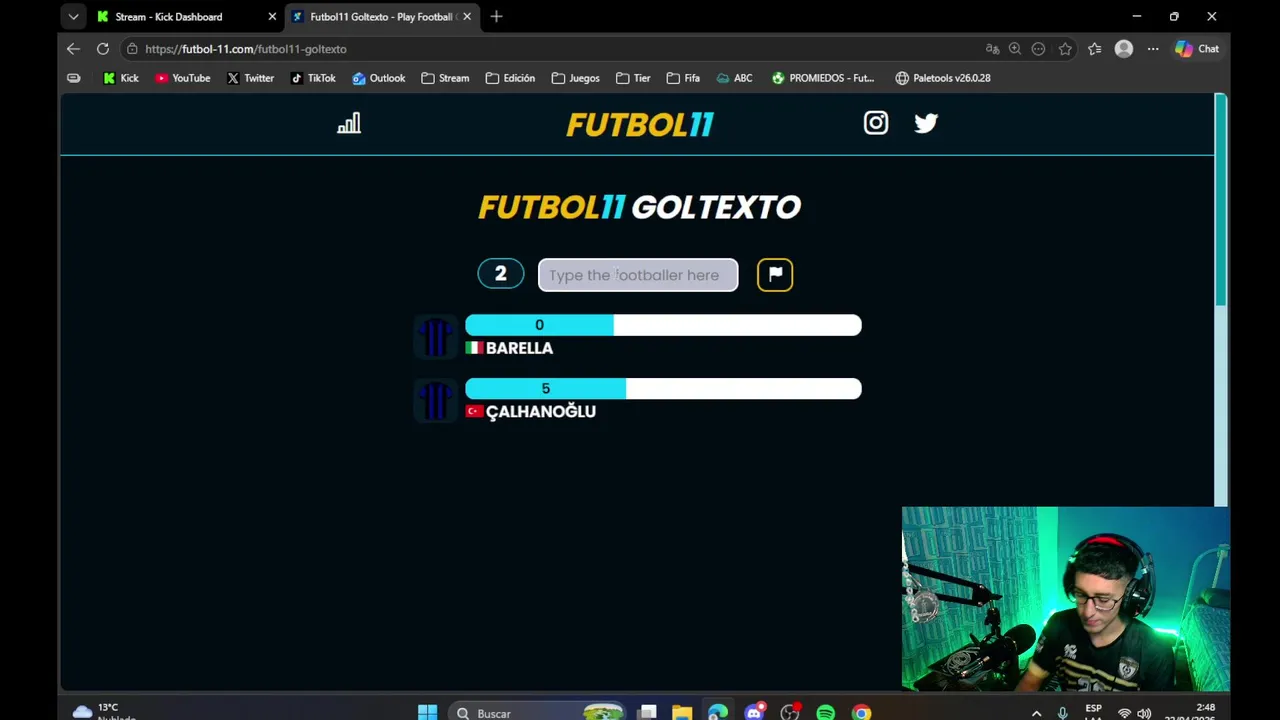1280x720 pixels.
Task: Expand the tab actions dropdown arrow
Action: [73, 17]
